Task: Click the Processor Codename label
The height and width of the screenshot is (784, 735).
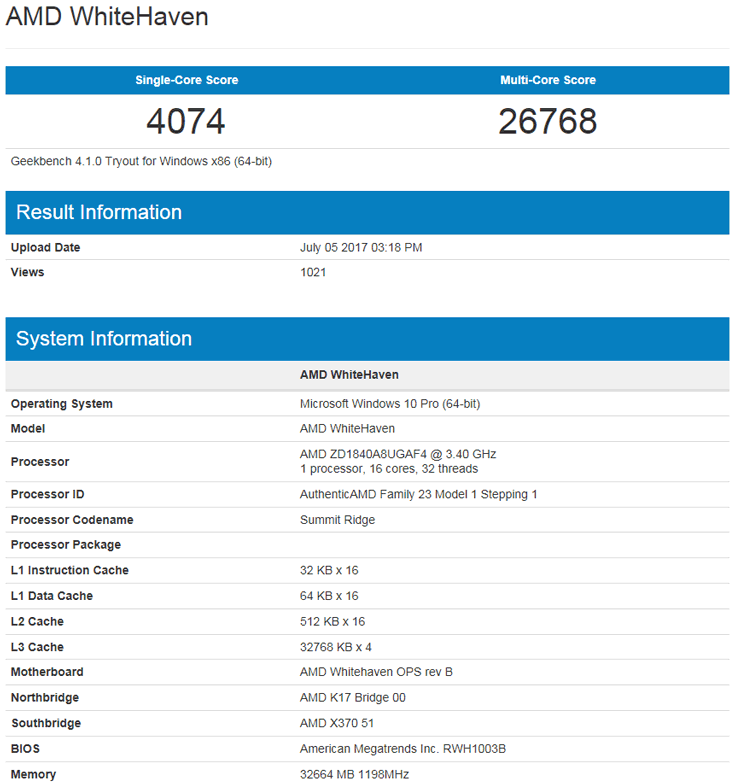Action: click(x=72, y=520)
